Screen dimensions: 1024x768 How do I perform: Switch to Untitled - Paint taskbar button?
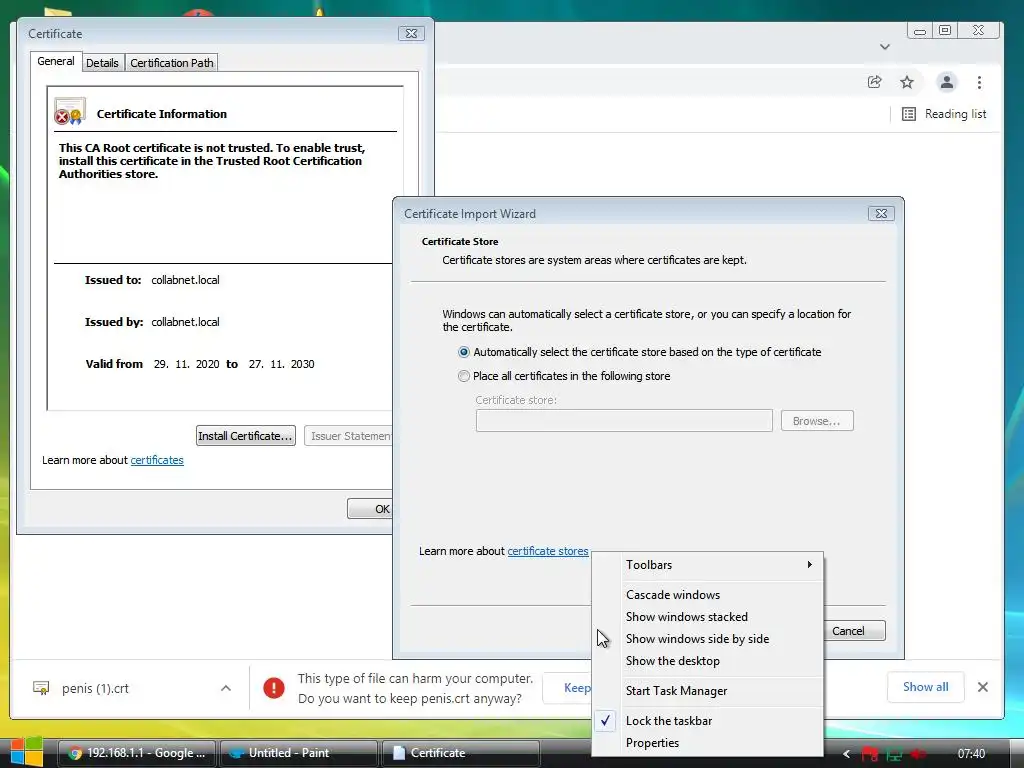[x=298, y=753]
